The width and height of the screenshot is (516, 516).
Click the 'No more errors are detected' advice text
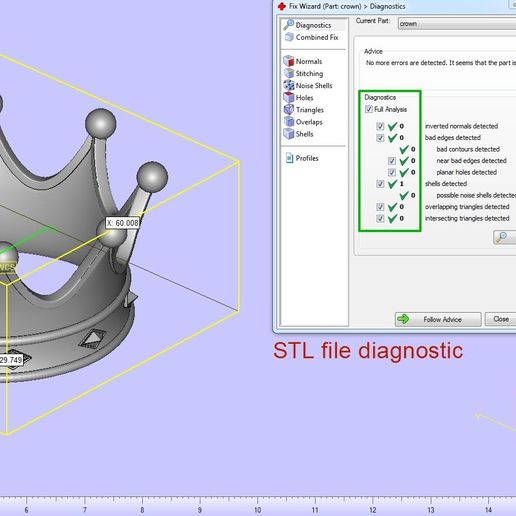(441, 63)
